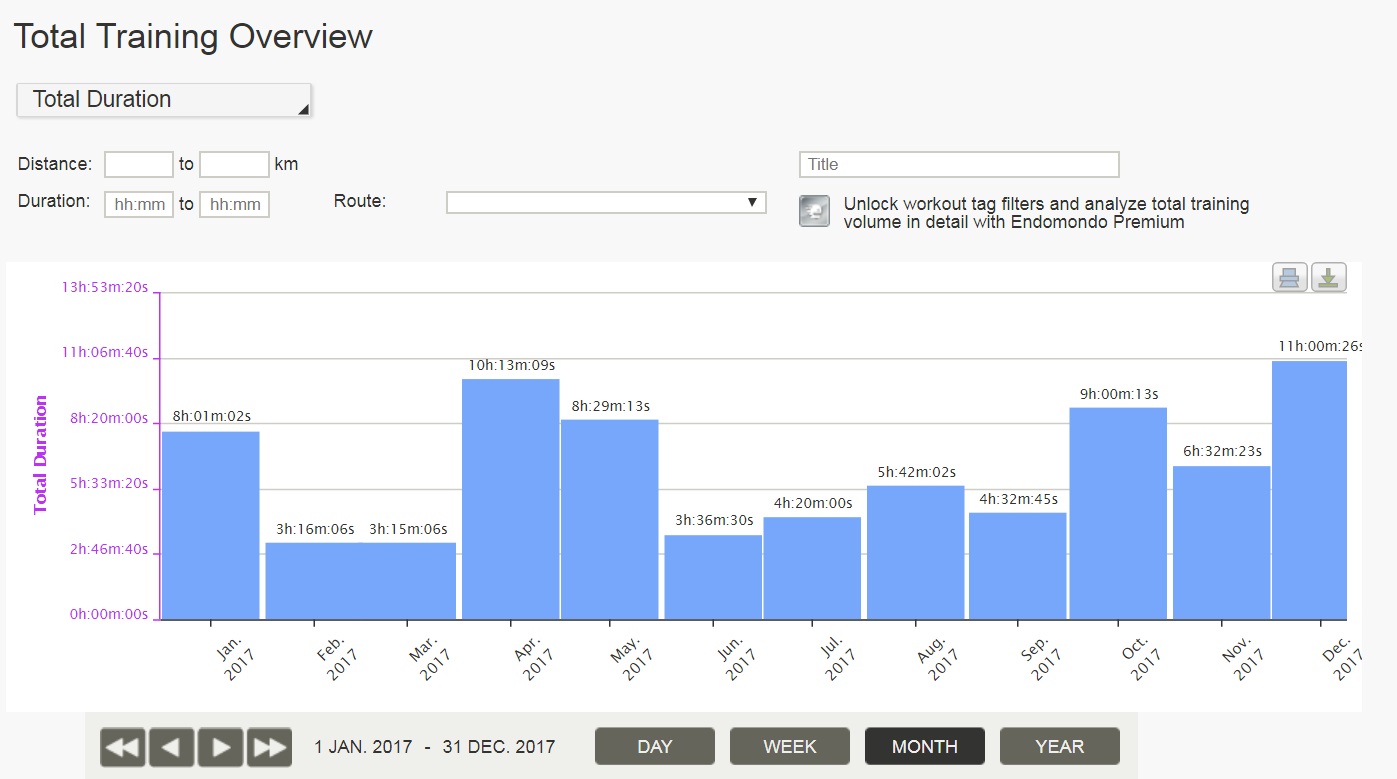The image size is (1397, 779).
Task: Click the 3h:36m:30s value label
Action: click(713, 520)
